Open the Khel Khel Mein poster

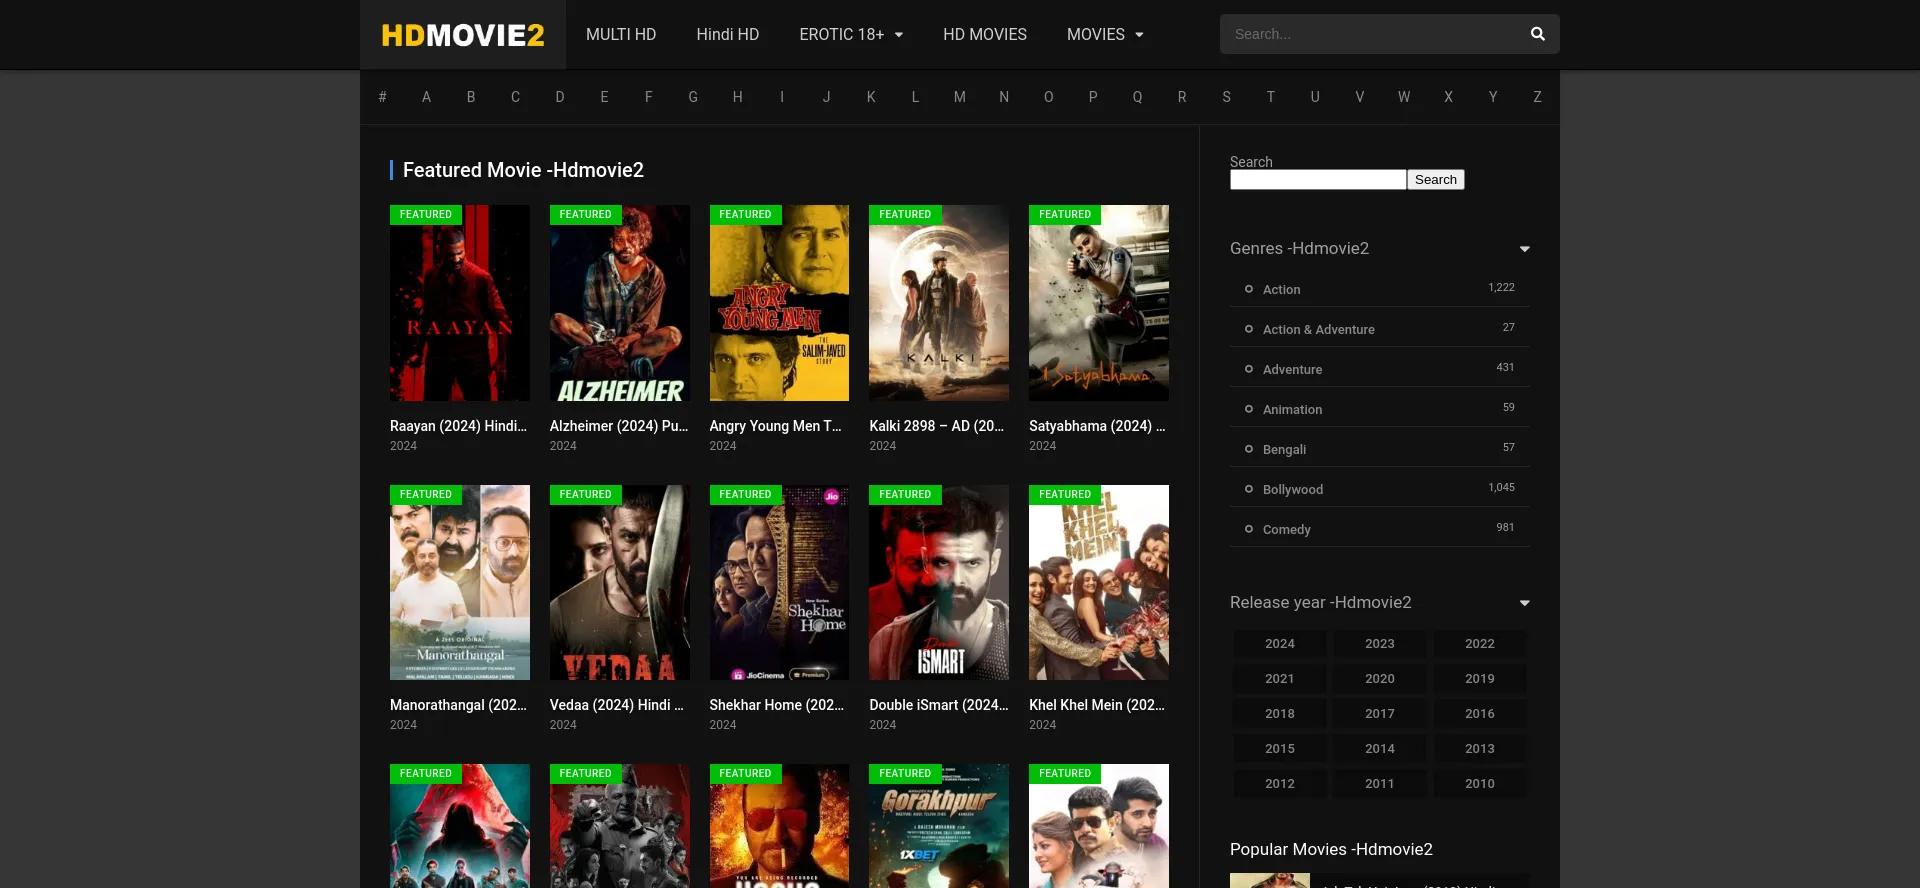pyautogui.click(x=1099, y=583)
